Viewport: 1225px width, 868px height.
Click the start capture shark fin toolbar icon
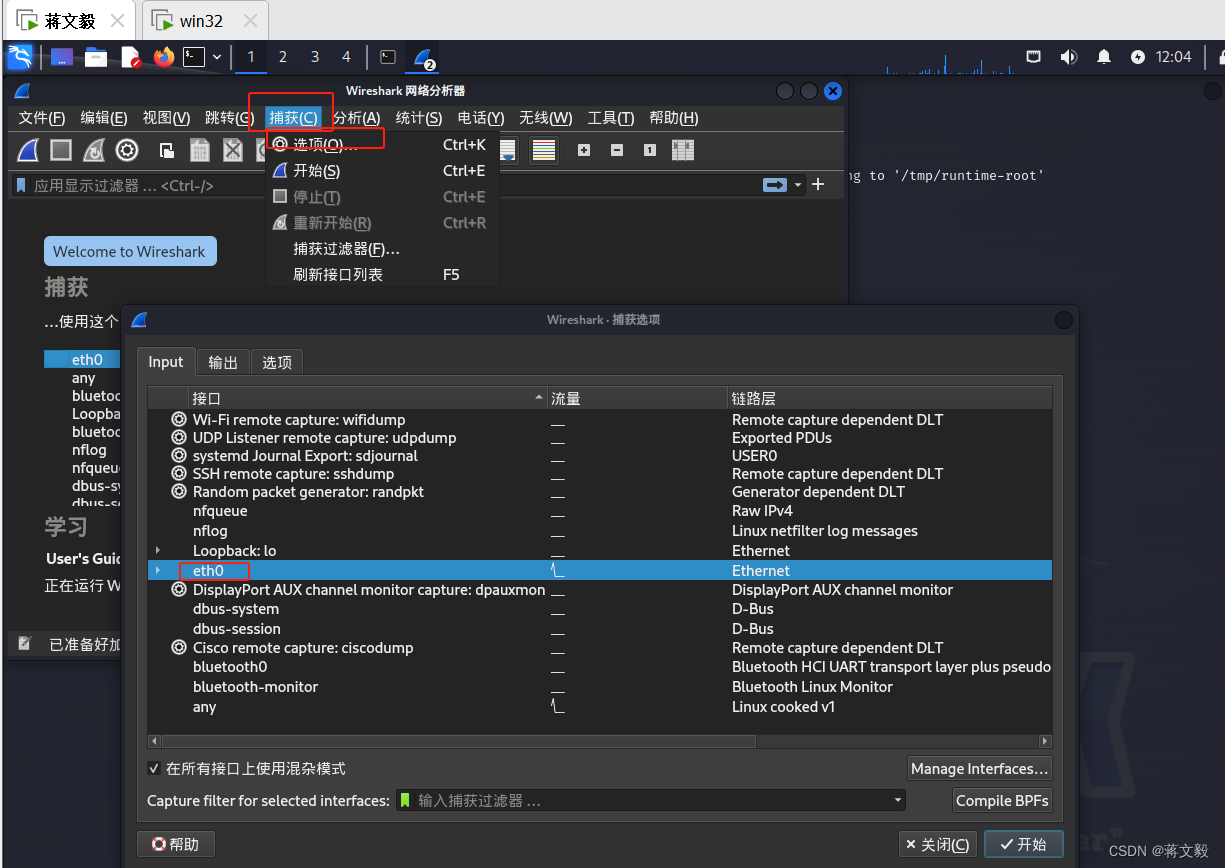tap(29, 150)
